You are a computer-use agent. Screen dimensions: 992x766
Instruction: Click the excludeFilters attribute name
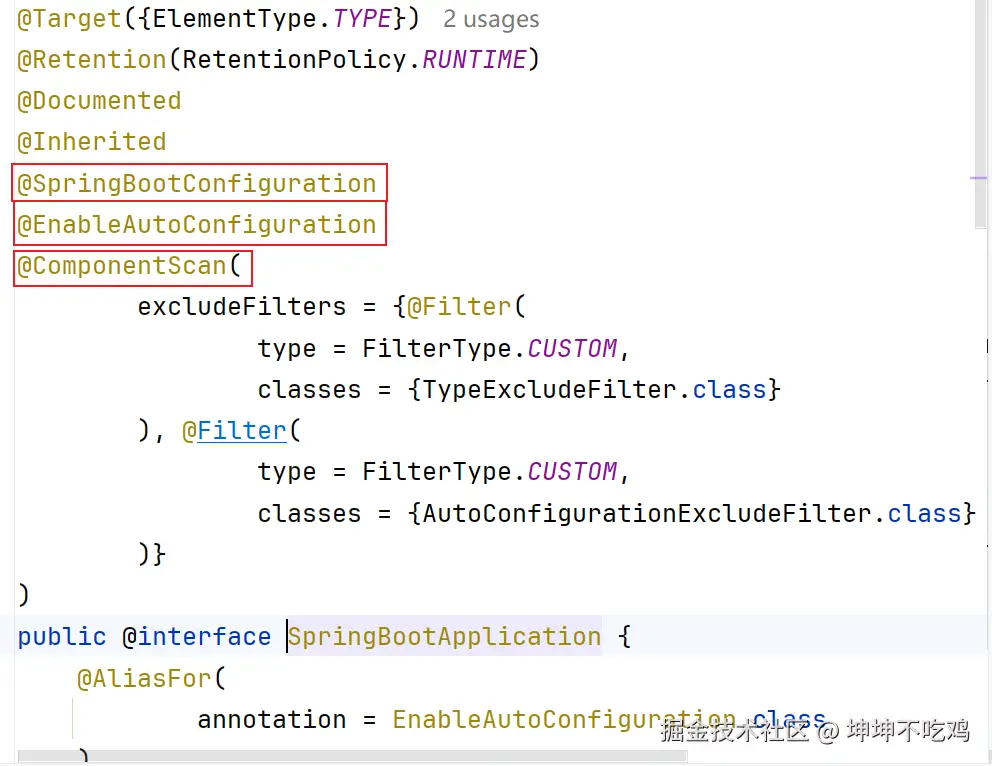pos(242,307)
